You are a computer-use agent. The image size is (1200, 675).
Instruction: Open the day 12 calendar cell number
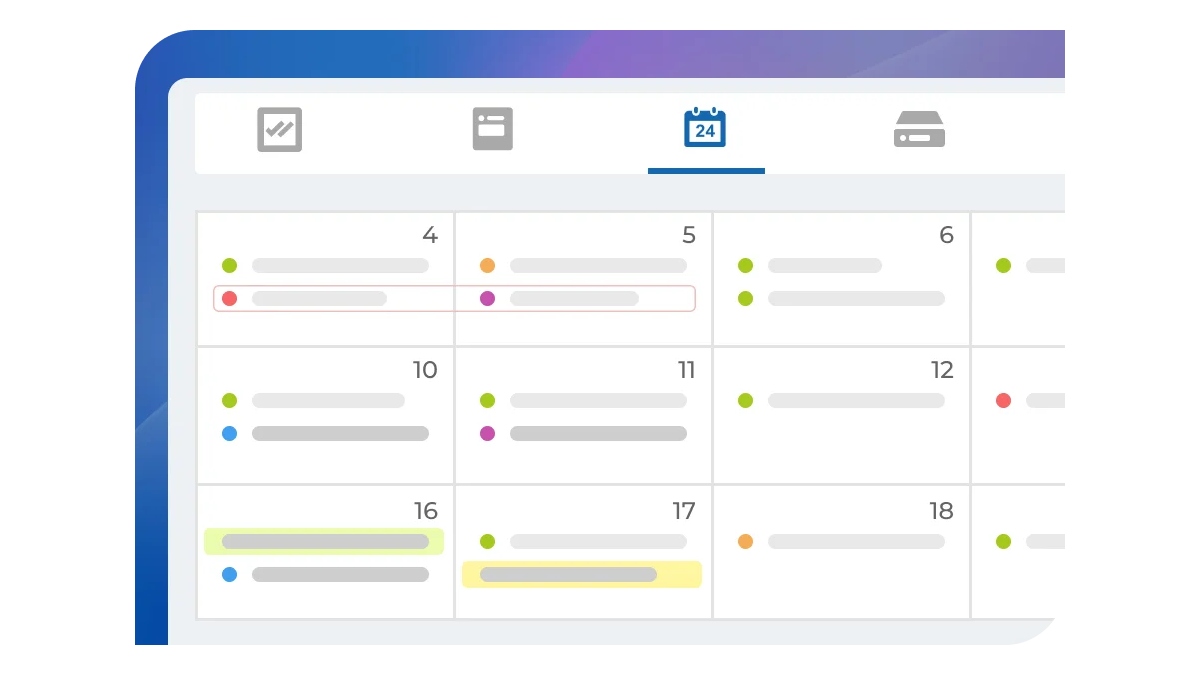[942, 370]
